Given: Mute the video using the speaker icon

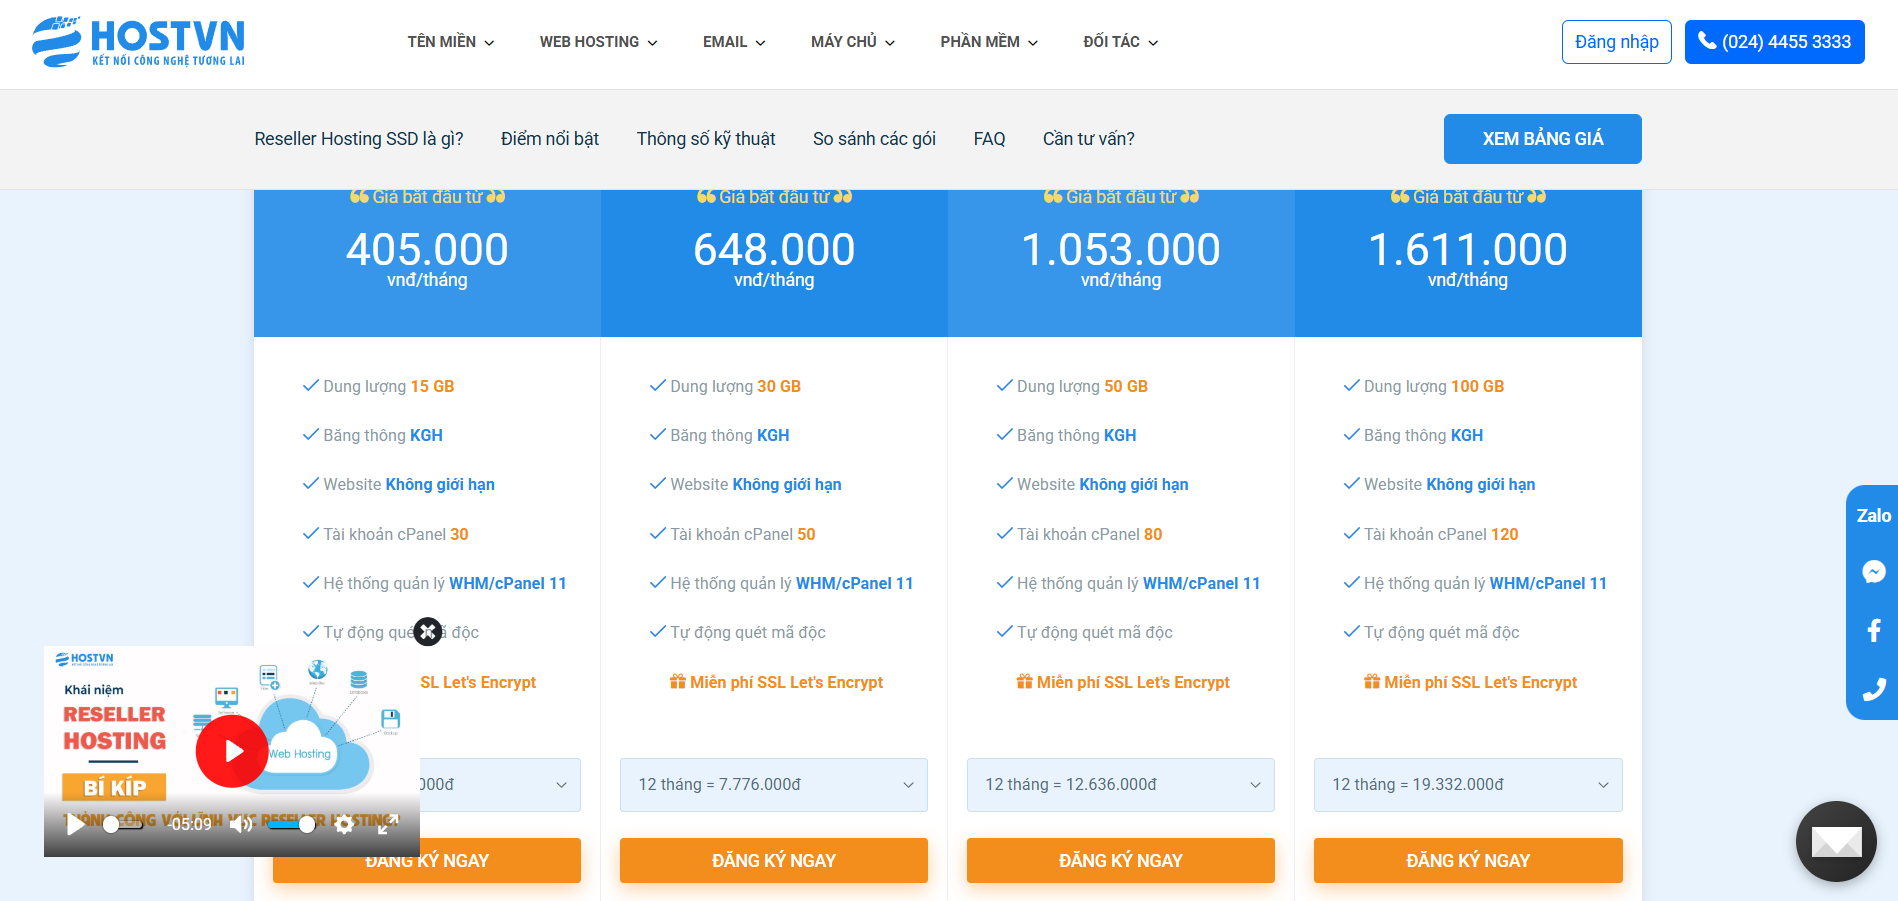Looking at the screenshot, I should (241, 824).
